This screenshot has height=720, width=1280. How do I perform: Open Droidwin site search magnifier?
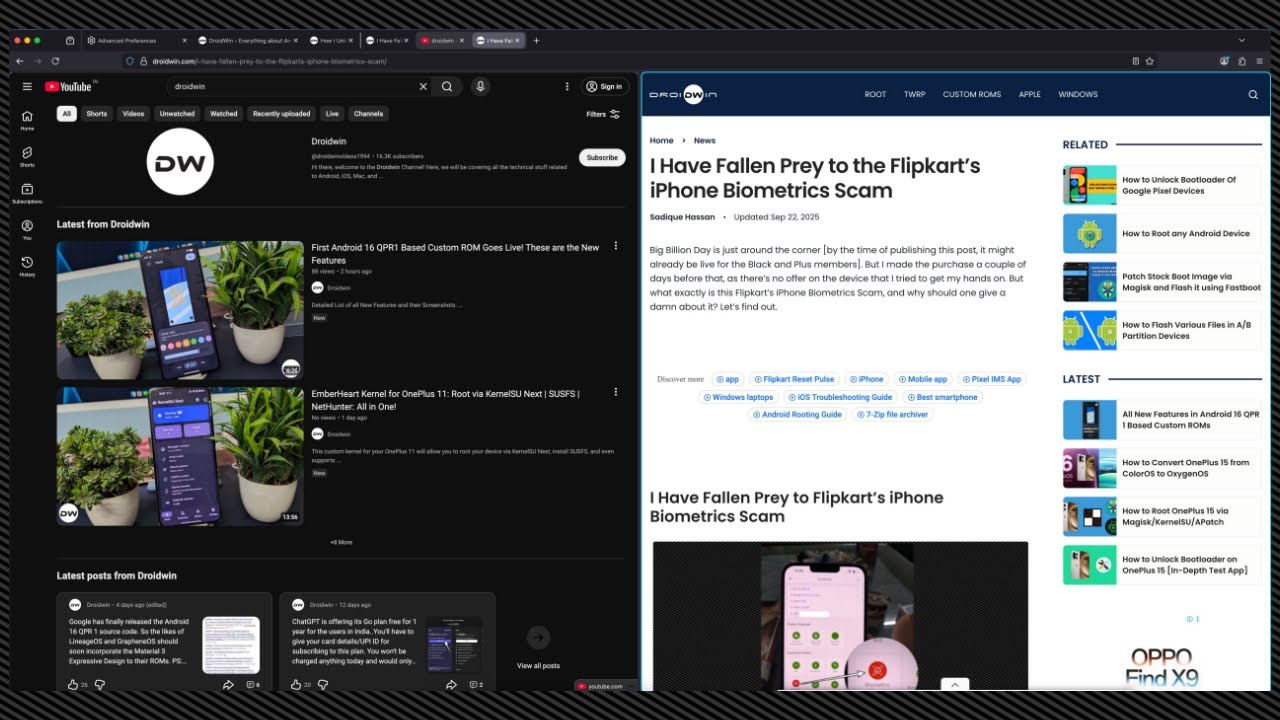coord(1253,95)
